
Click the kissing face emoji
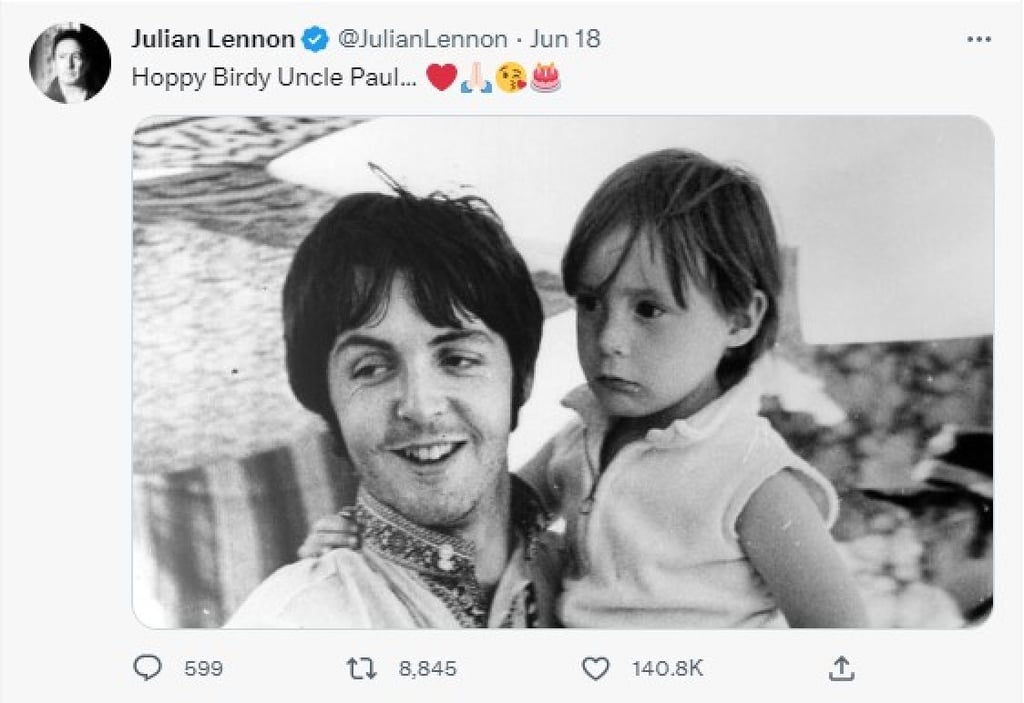click(x=511, y=78)
